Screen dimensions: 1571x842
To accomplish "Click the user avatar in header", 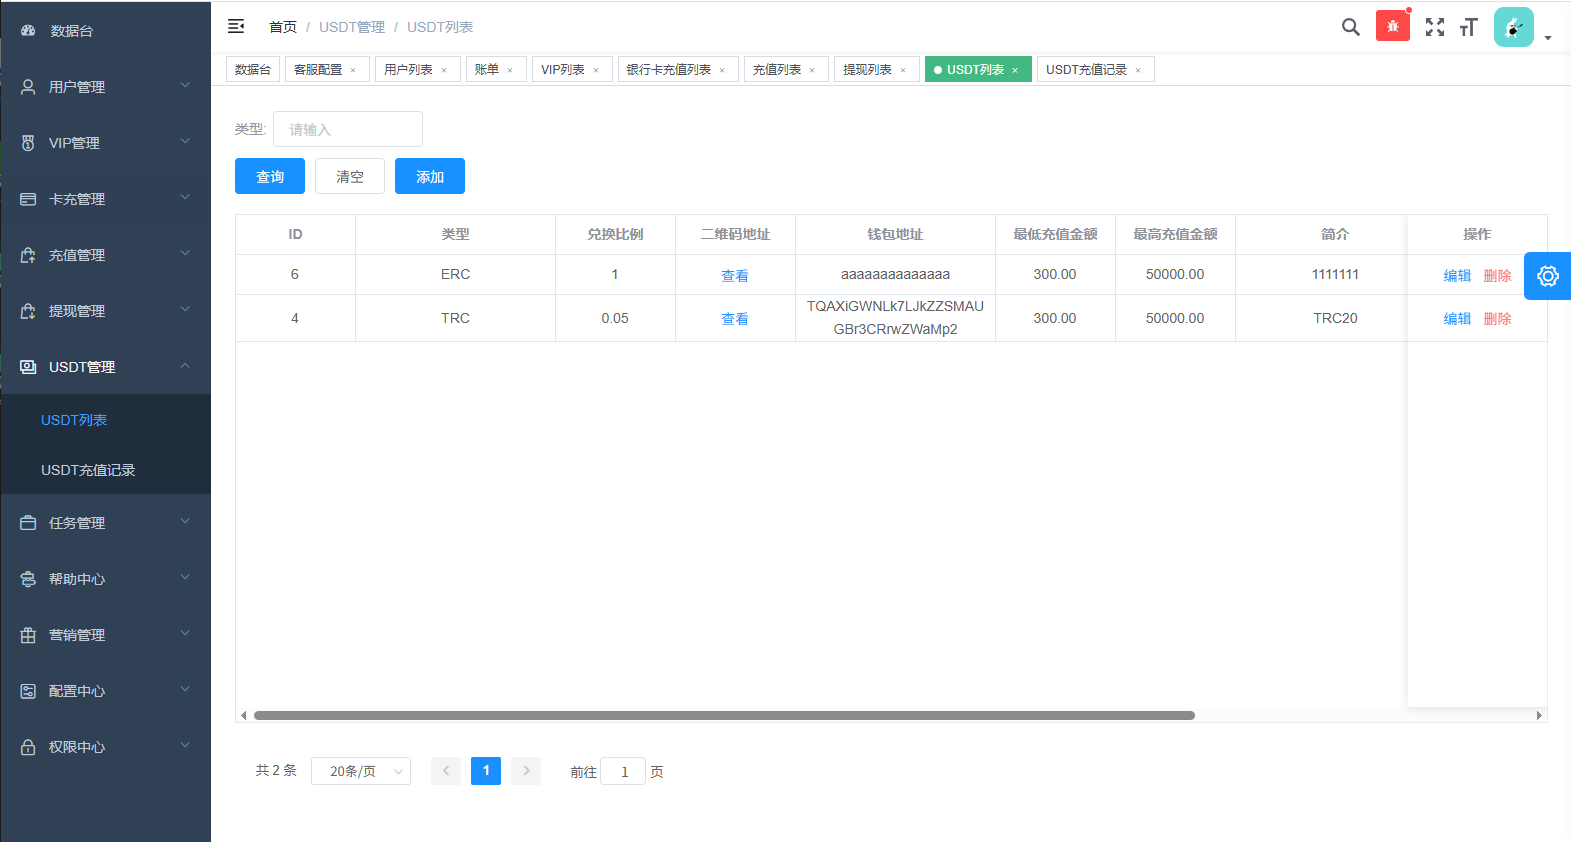I will tap(1513, 27).
